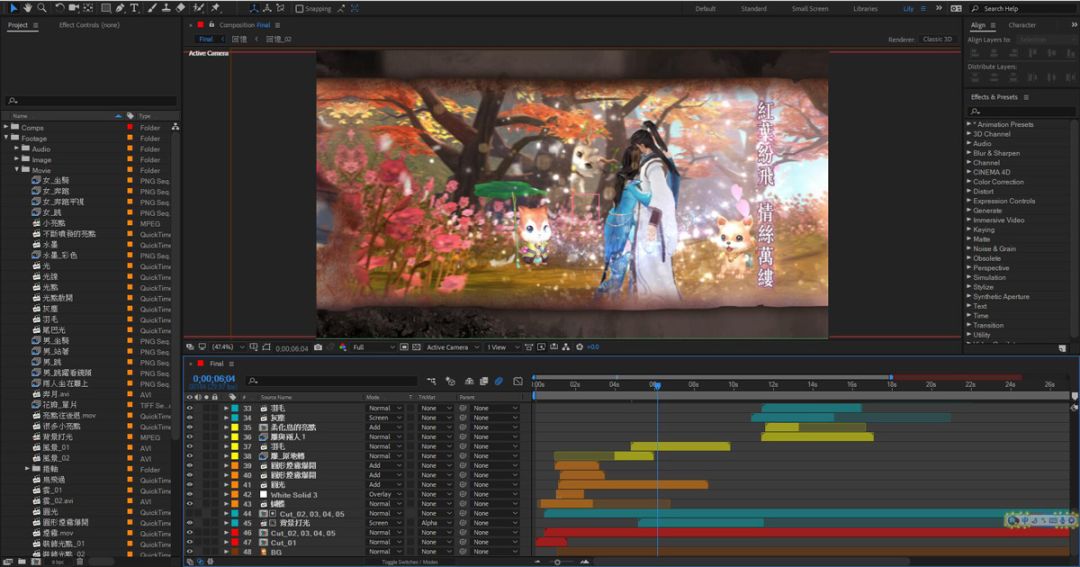Click the yellow label swatch of layer 35

pyautogui.click(x=235, y=427)
